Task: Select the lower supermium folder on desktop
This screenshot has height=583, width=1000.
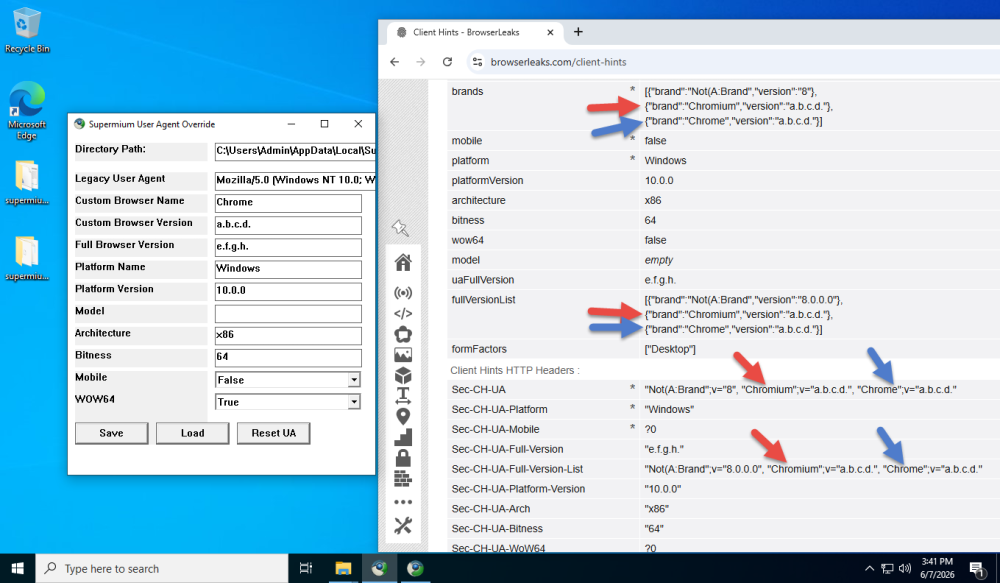Action: tap(27, 258)
